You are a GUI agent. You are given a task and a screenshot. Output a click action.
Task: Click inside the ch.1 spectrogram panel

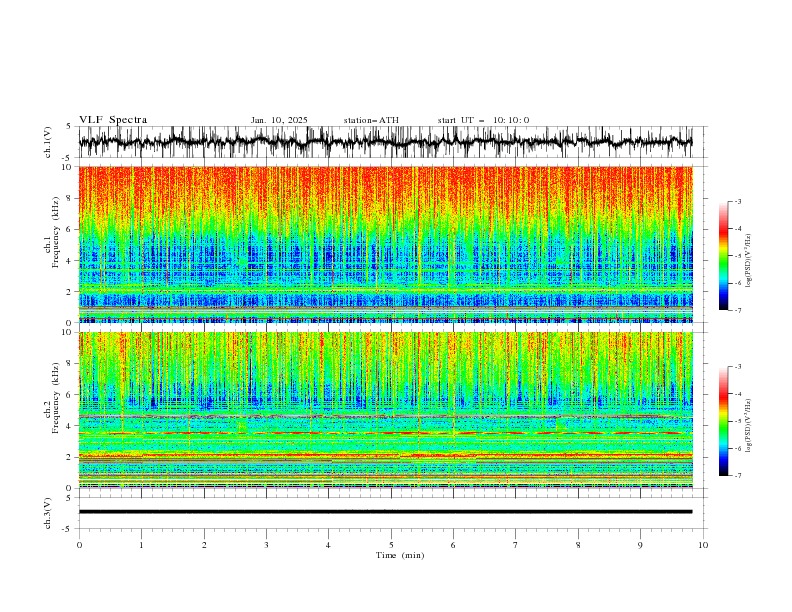pos(385,244)
